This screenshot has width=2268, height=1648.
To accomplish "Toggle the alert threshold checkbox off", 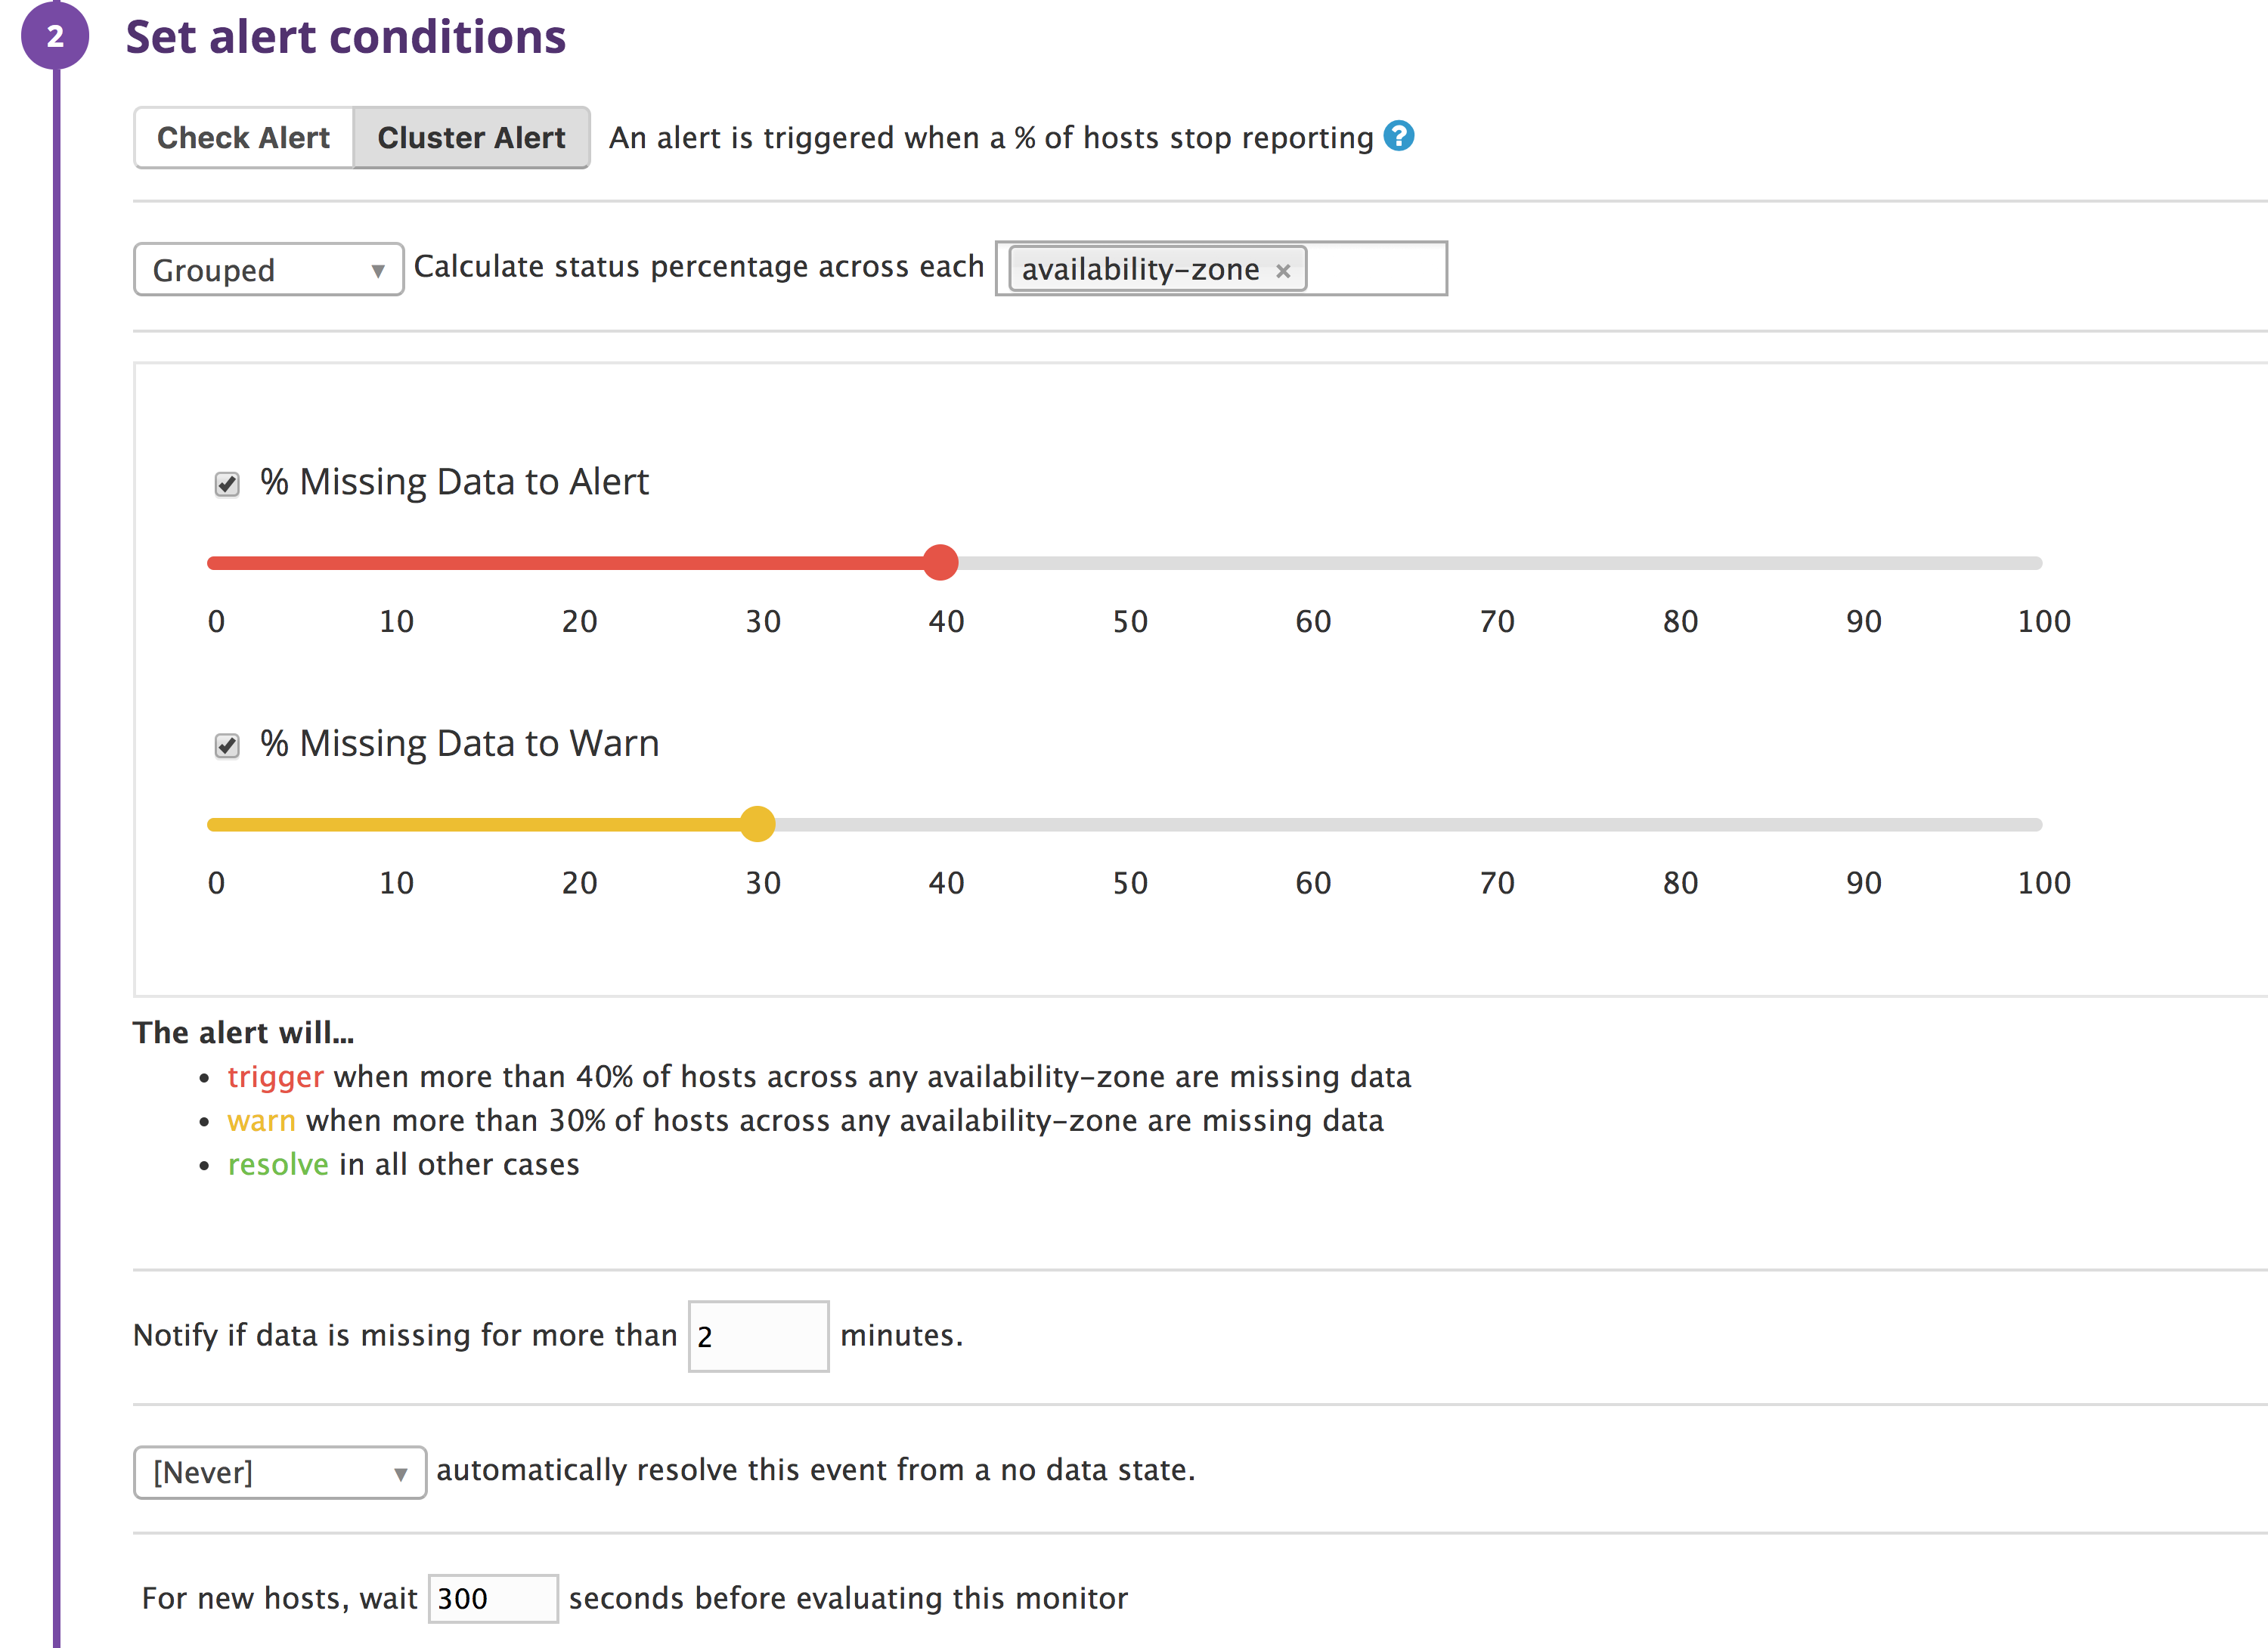I will pos(226,484).
